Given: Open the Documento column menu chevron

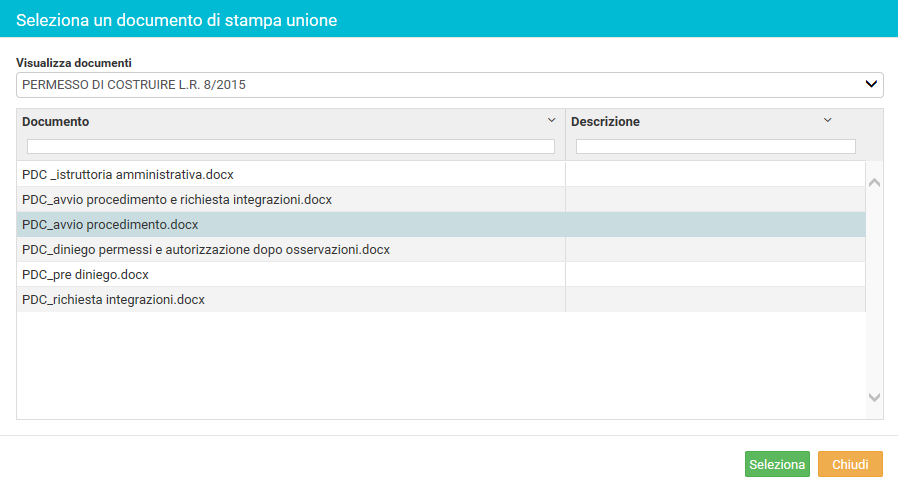Looking at the screenshot, I should coord(552,120).
